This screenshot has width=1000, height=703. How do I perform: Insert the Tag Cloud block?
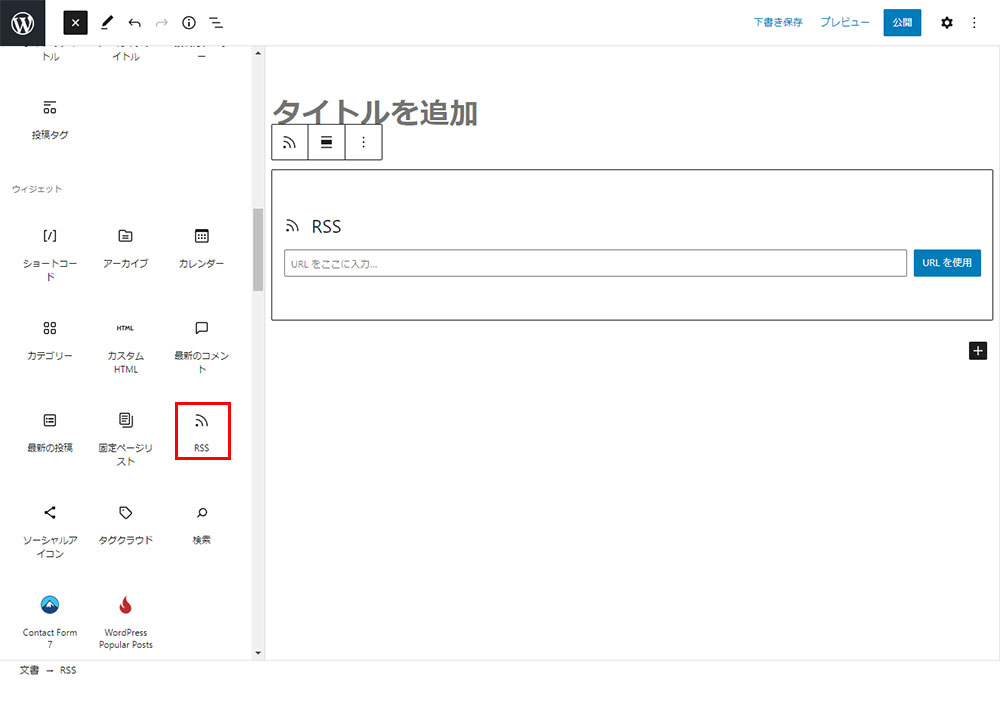pyautogui.click(x=125, y=524)
